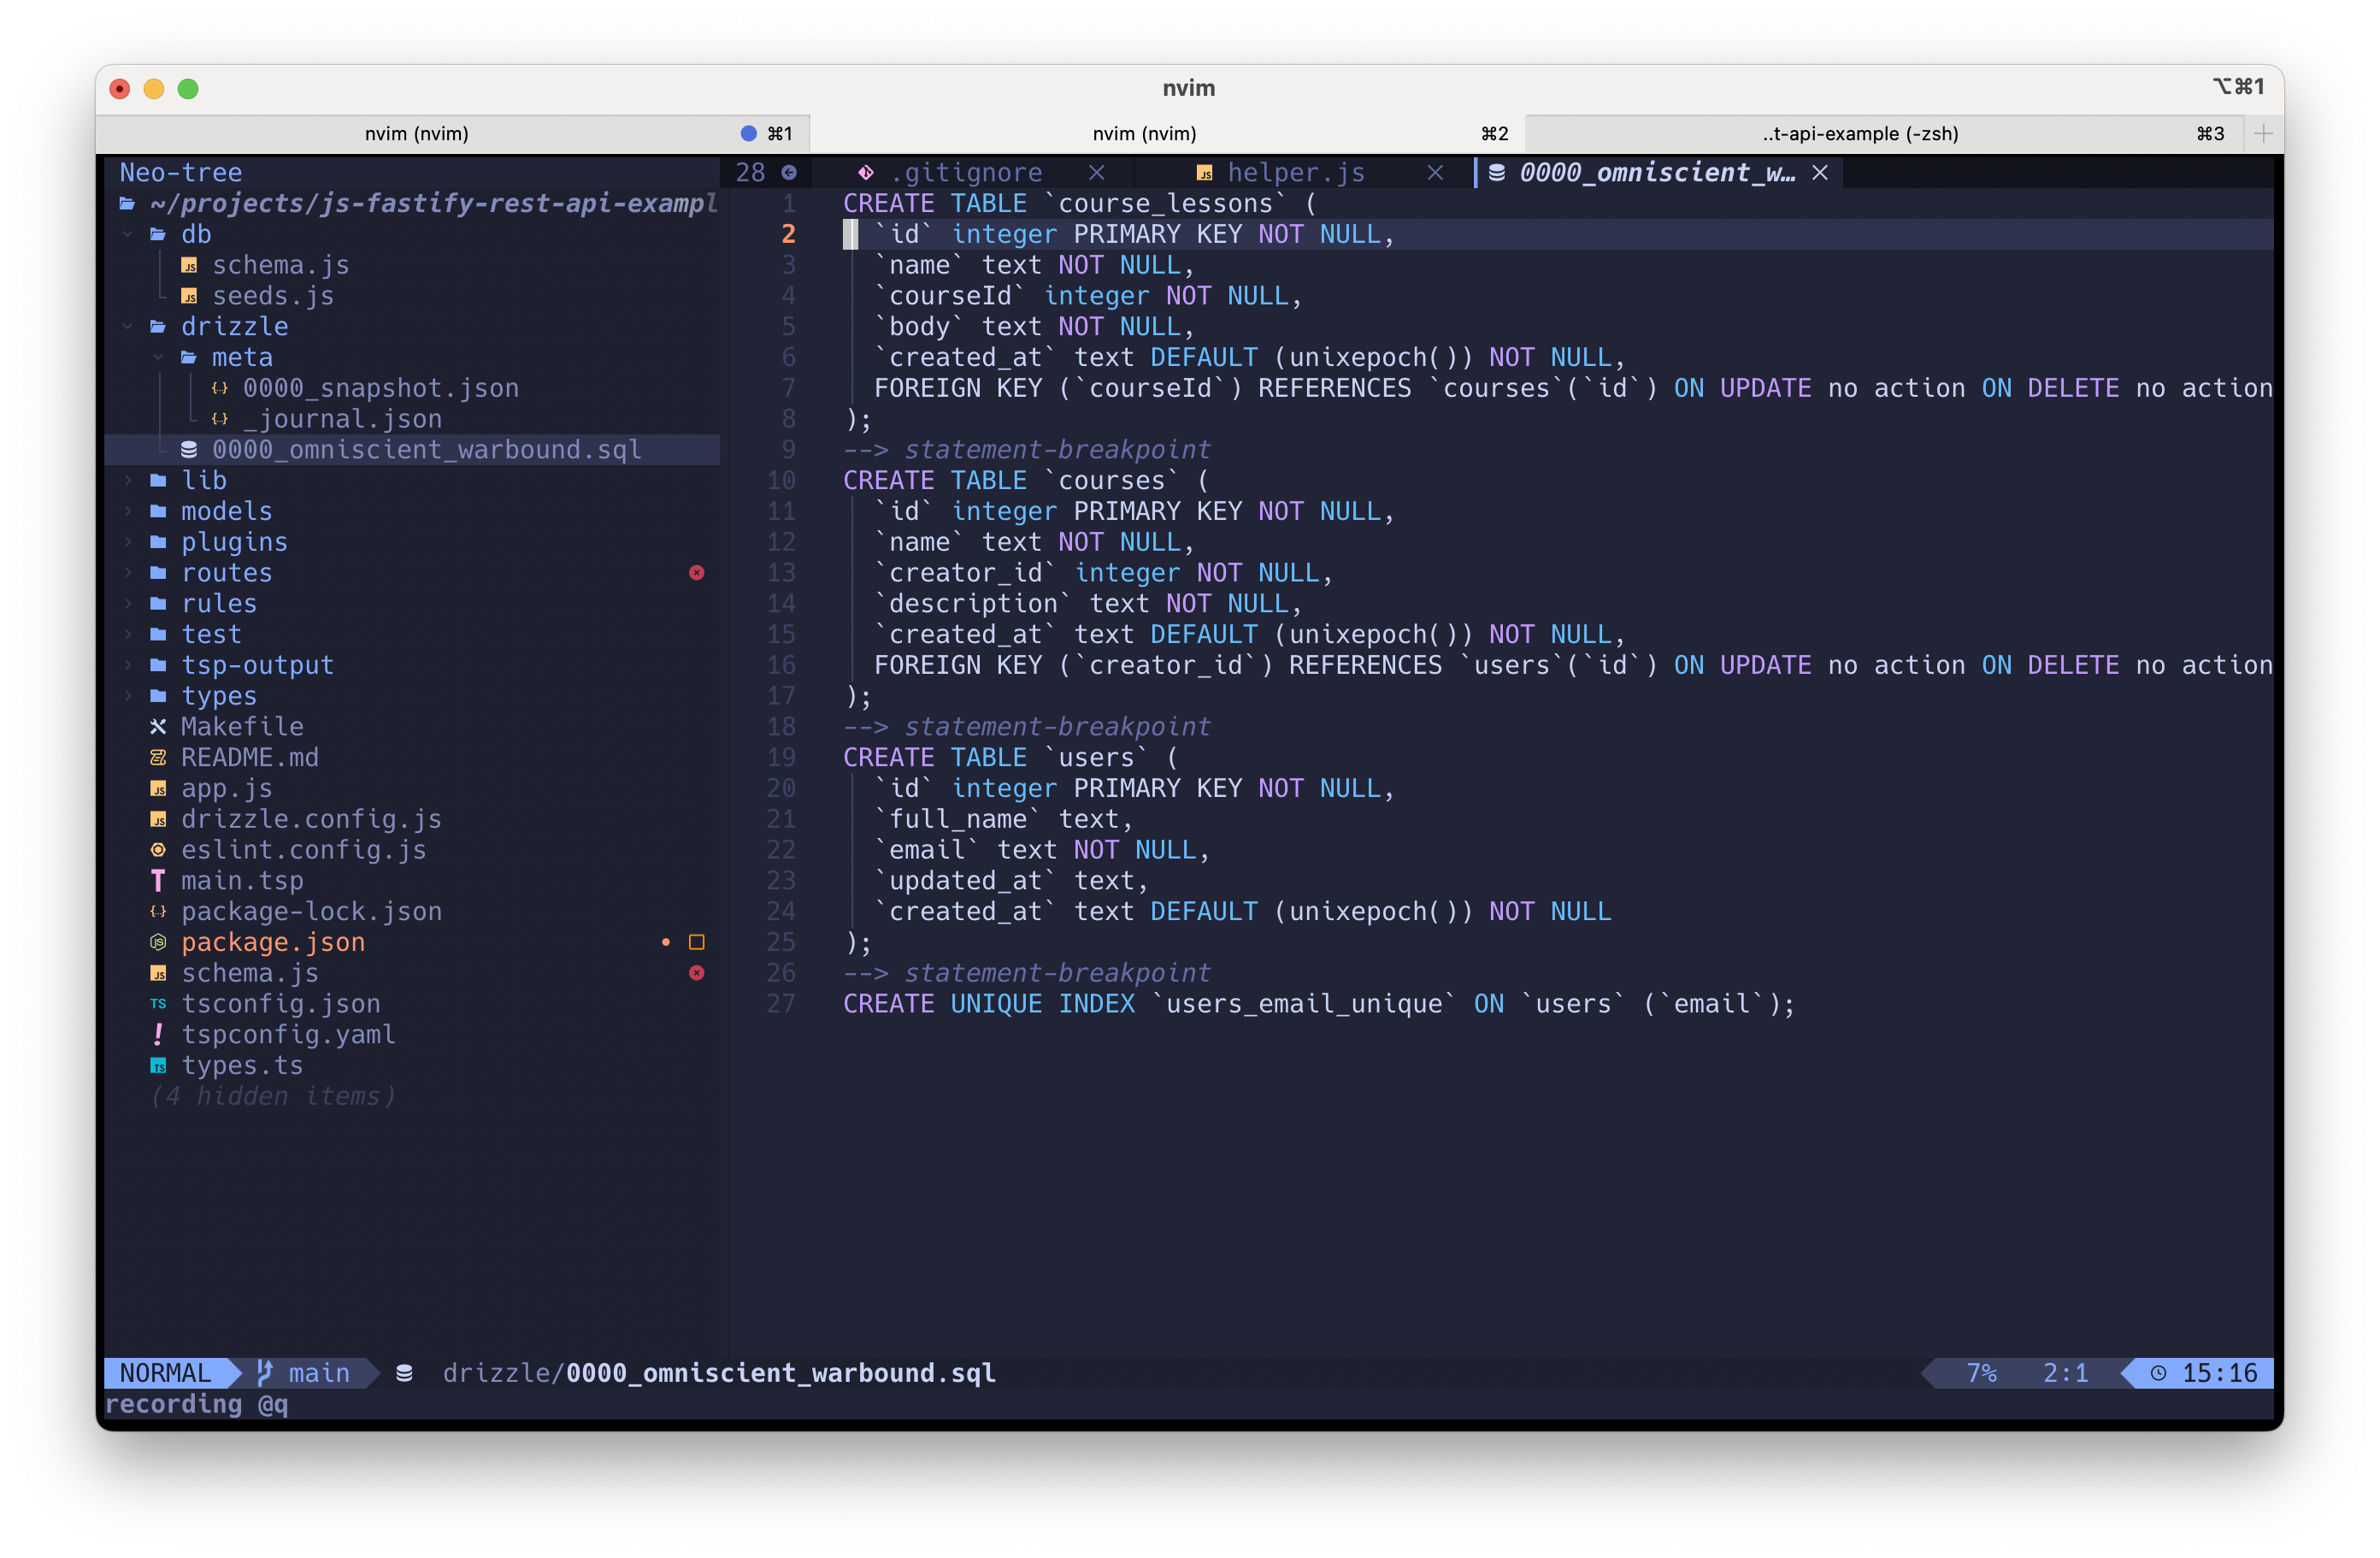
Task: Click line 13's creator_id column definition
Action: click(965, 573)
